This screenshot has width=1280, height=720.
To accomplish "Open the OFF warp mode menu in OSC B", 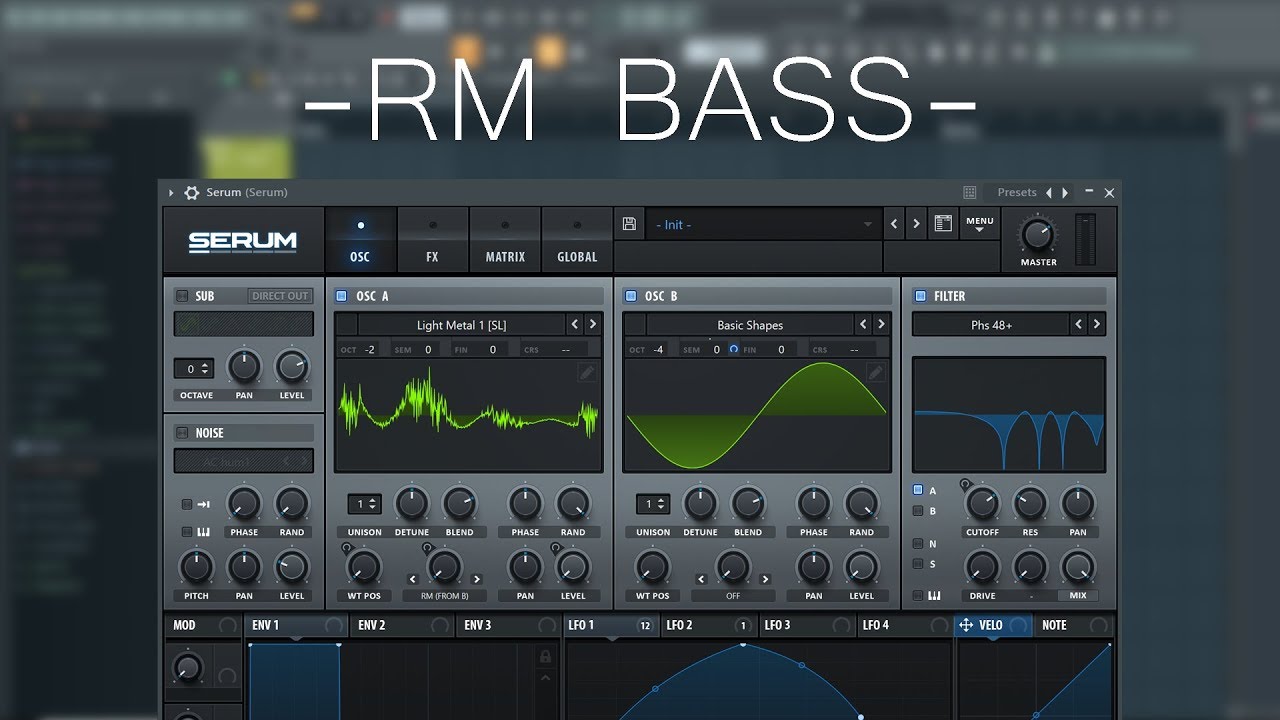I will [733, 596].
